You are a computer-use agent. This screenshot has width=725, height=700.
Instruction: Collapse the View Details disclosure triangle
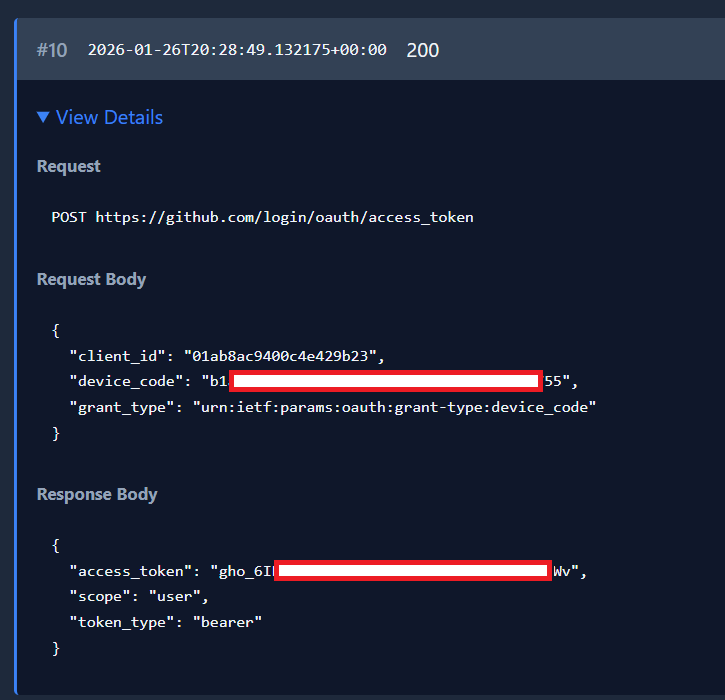coord(43,118)
